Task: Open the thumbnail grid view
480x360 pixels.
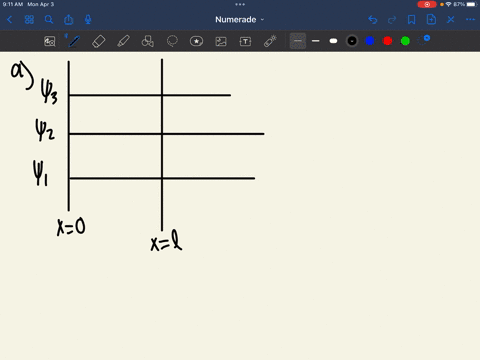Action: [29, 20]
